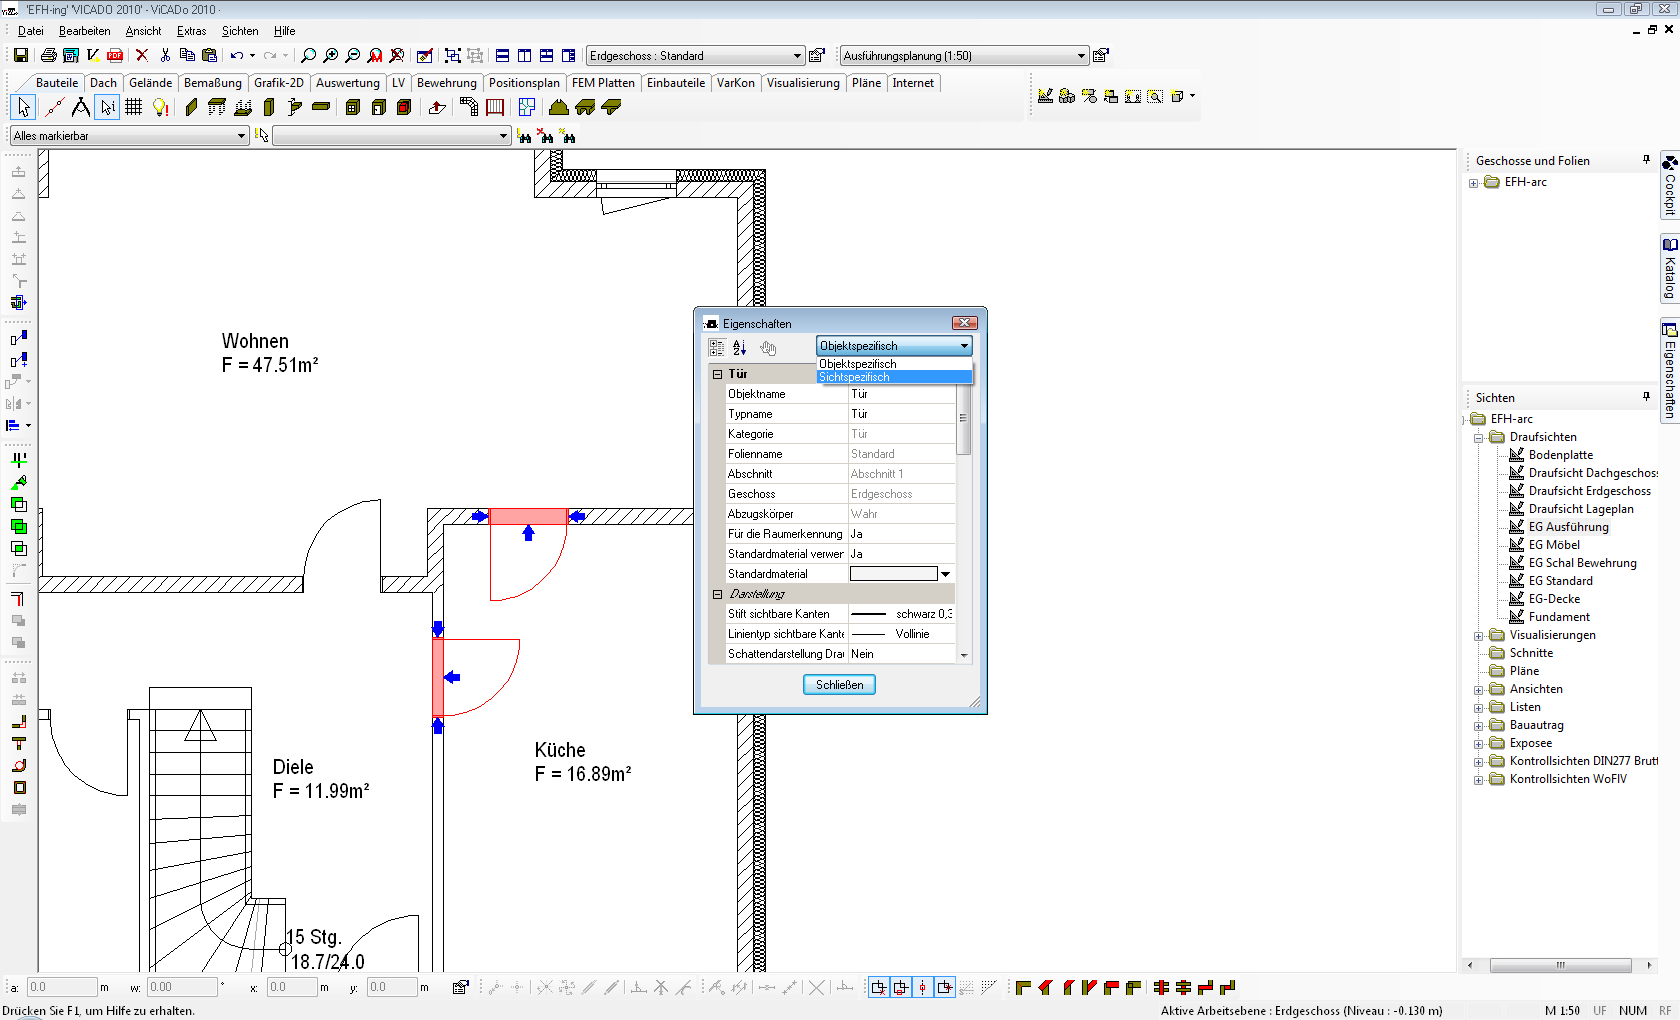
Task: Click first red-olive wall corner join icon
Action: pyautogui.click(x=1023, y=987)
